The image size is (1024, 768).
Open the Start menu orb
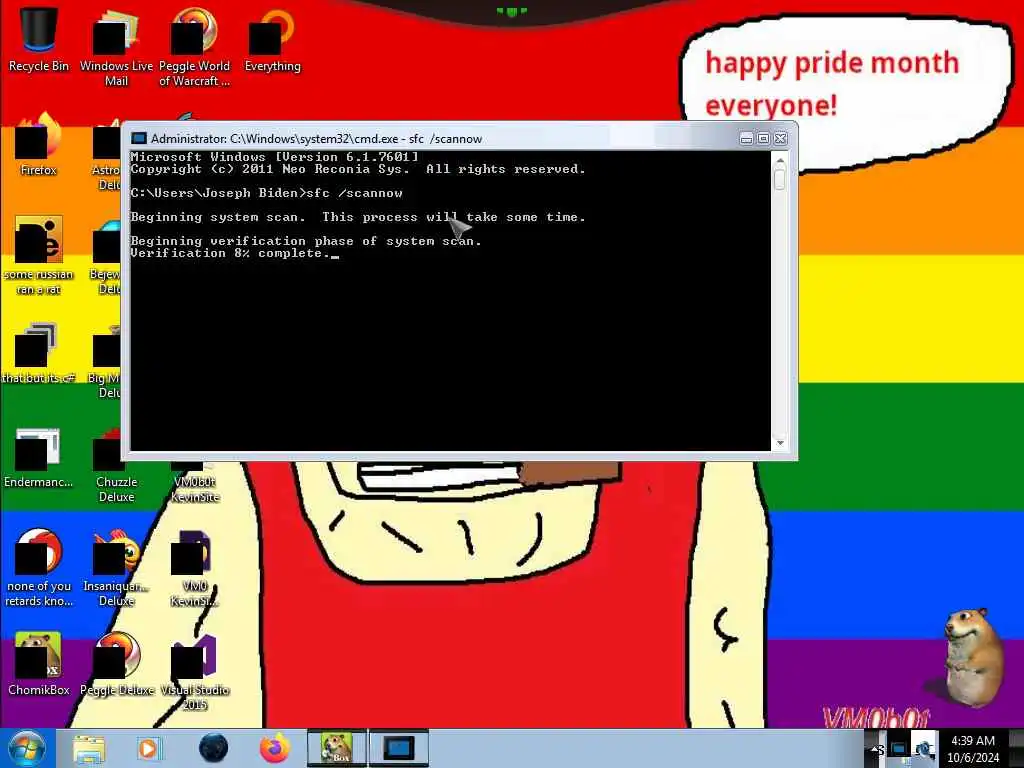(x=27, y=748)
